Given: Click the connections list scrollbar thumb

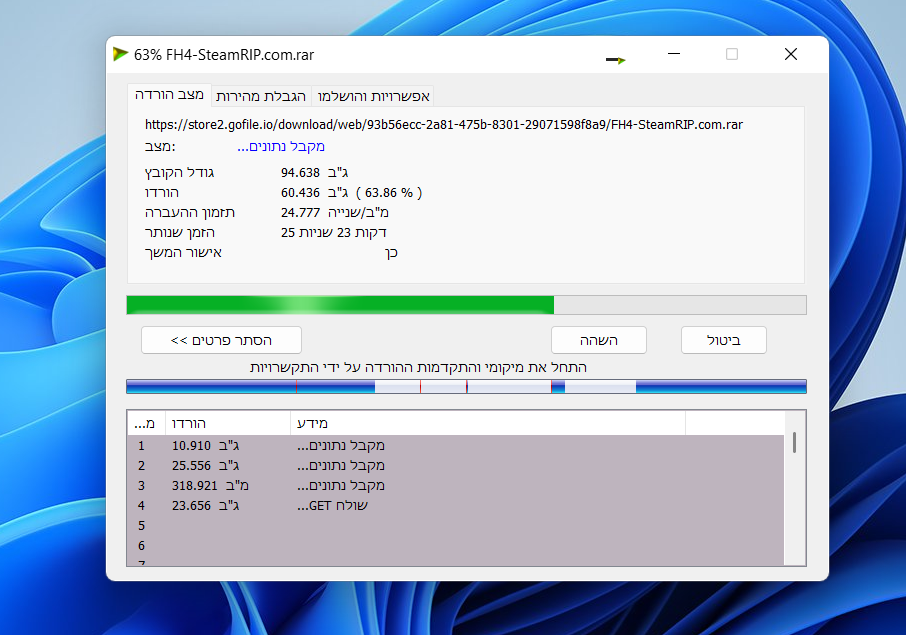Looking at the screenshot, I should [x=794, y=443].
